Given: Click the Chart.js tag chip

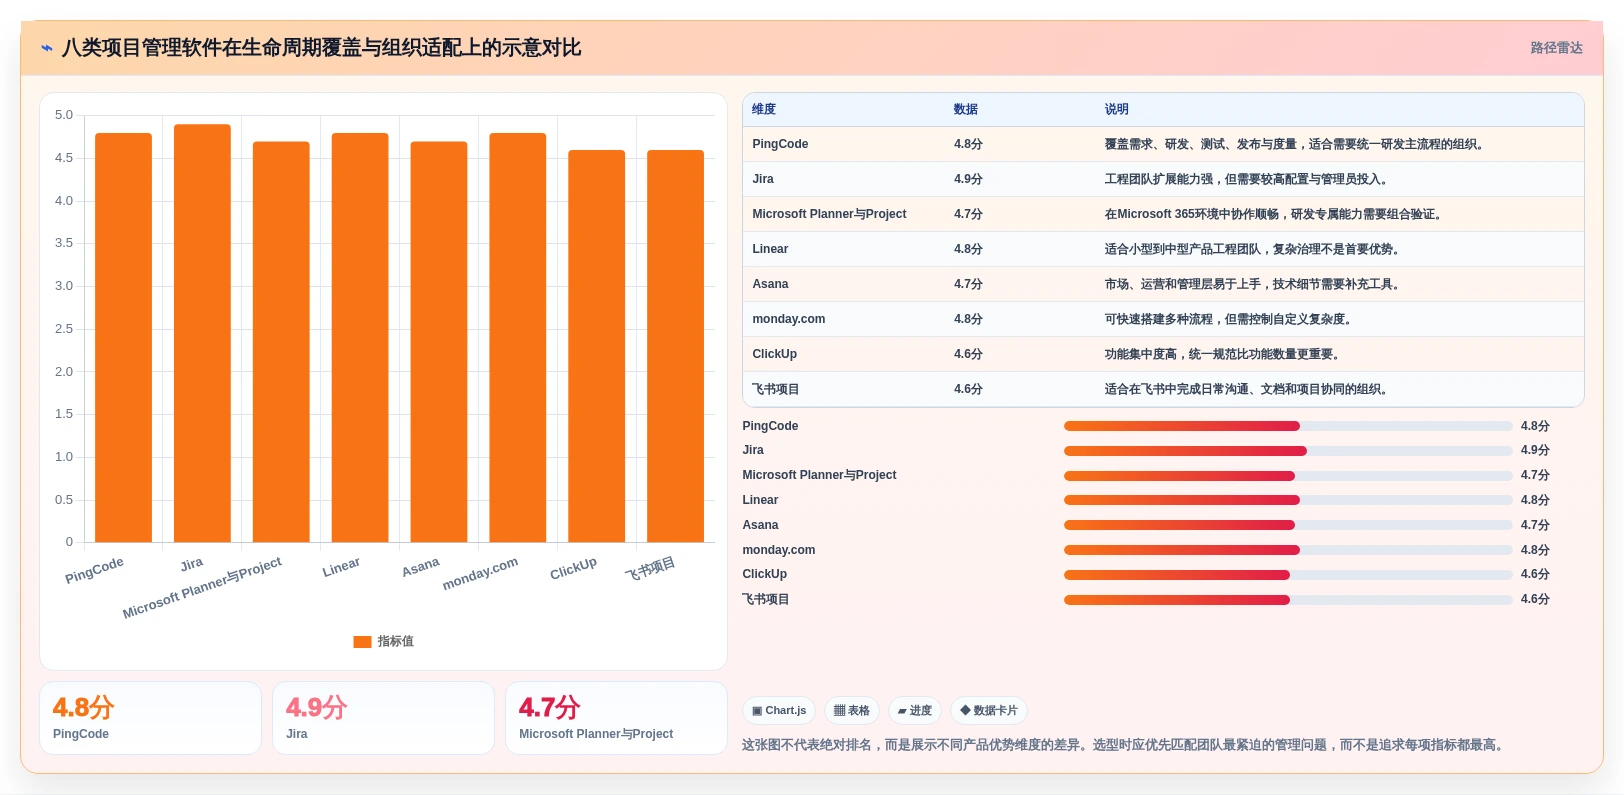Looking at the screenshot, I should tap(779, 711).
